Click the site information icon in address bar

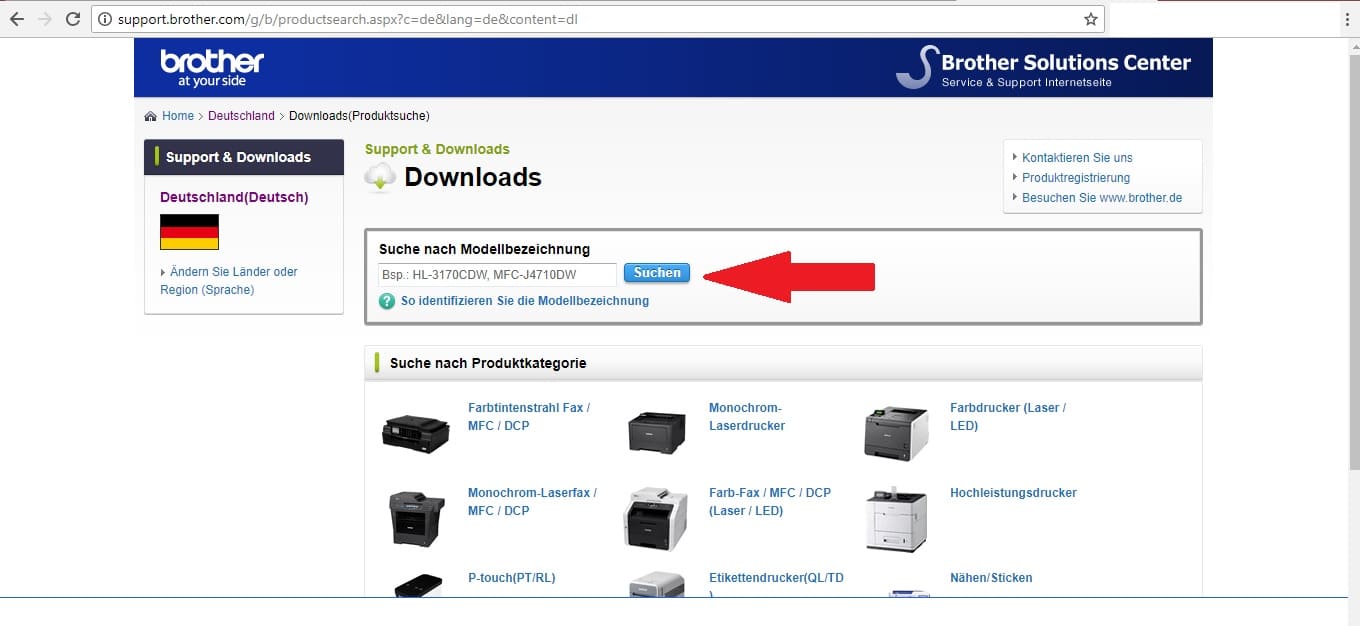click(x=105, y=19)
